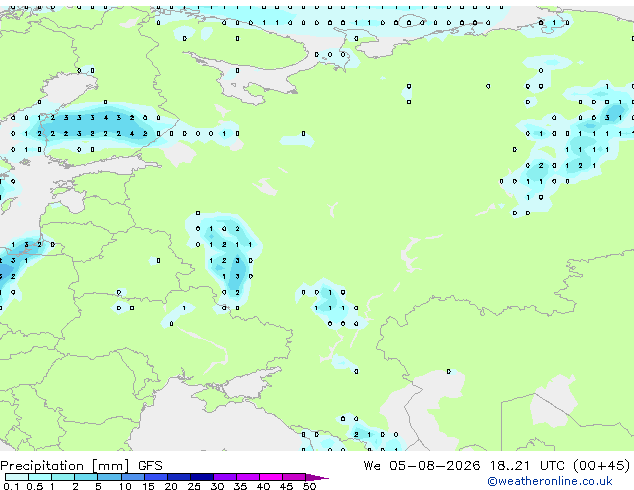634x490 pixels.
Task: Click the legend swatch between 40 and 45
Action: [271, 477]
